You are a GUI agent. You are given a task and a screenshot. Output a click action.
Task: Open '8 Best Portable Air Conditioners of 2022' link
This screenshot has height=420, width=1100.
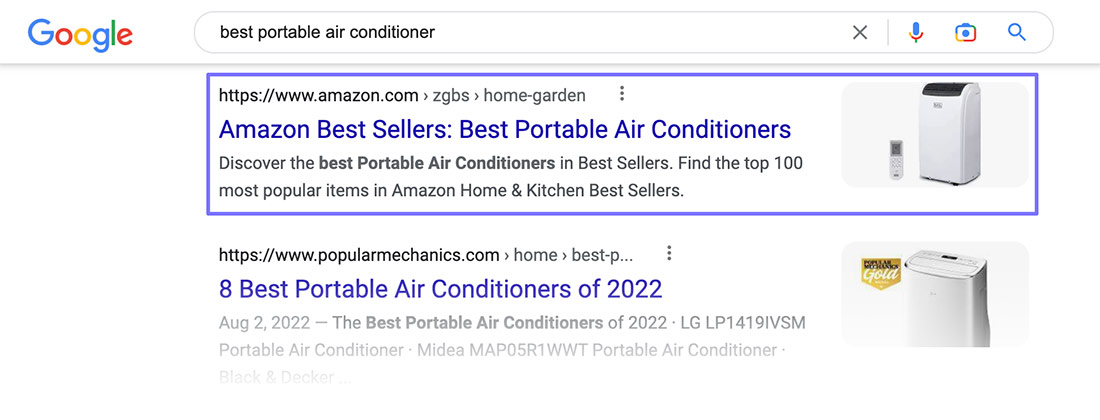pos(441,288)
